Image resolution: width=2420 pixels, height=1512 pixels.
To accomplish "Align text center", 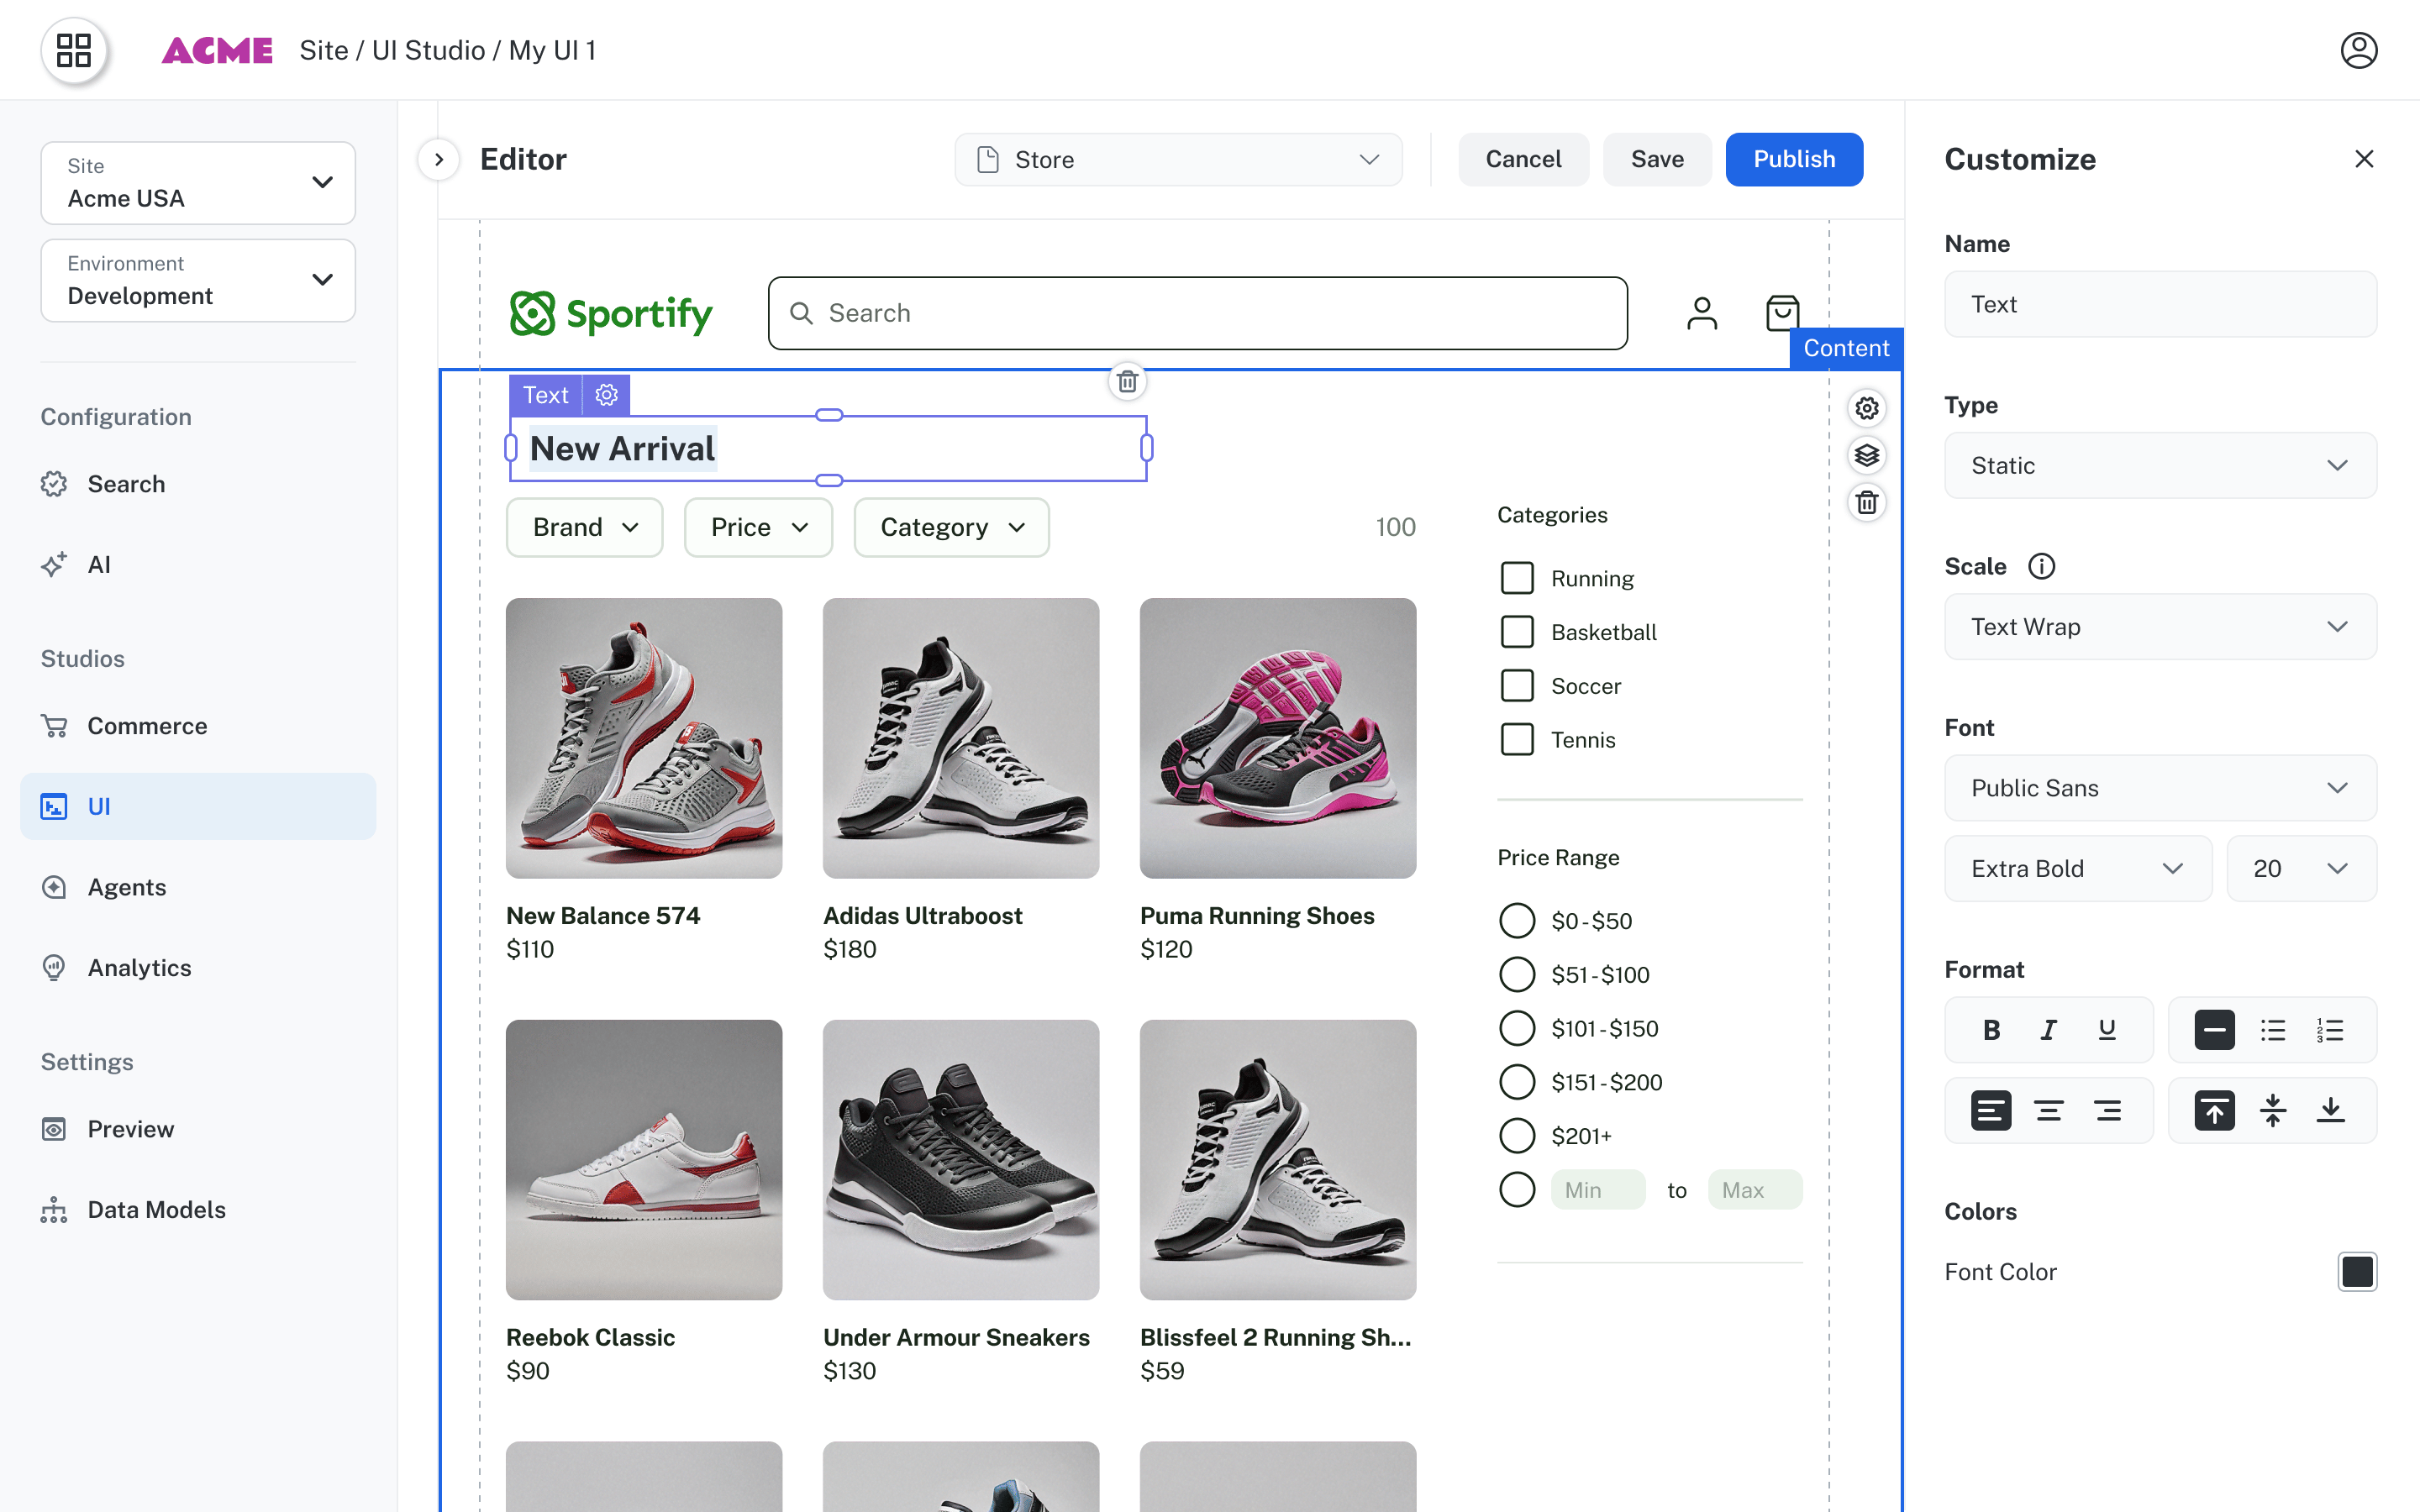I will tap(2048, 1110).
